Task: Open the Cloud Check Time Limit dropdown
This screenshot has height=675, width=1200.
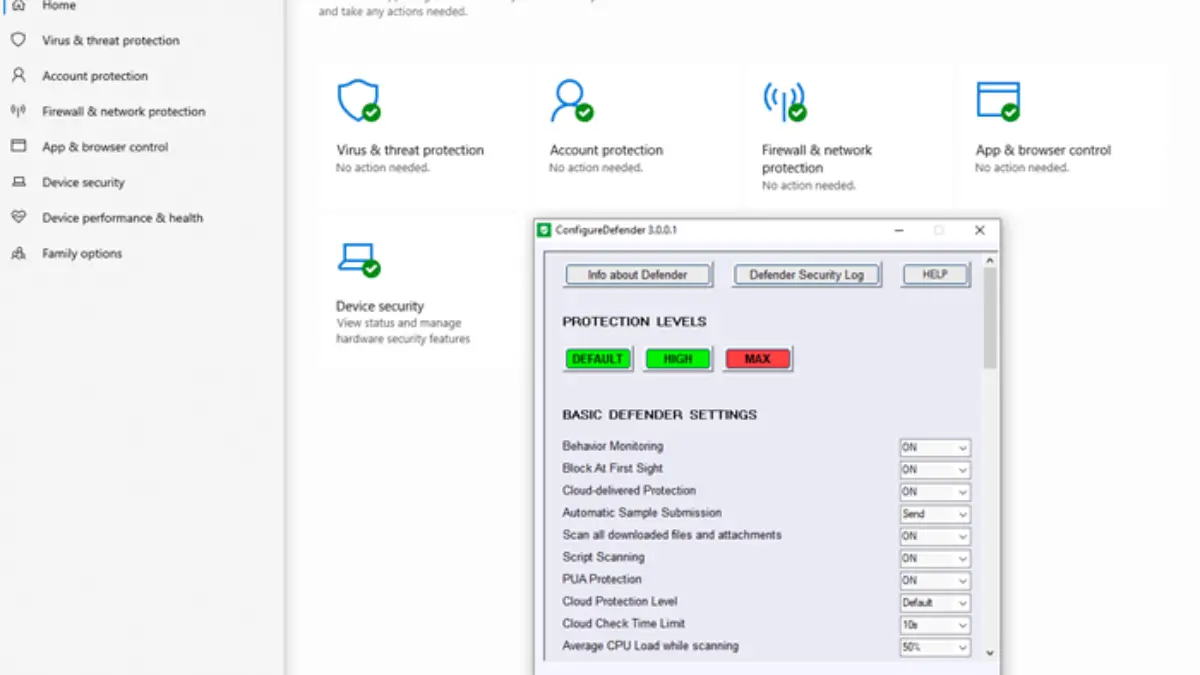Action: (x=935, y=625)
